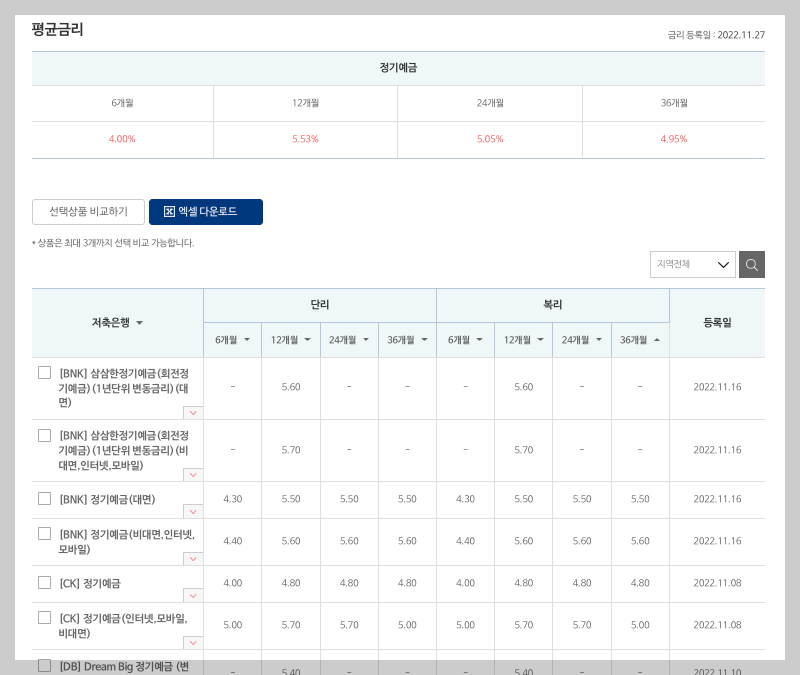The height and width of the screenshot is (675, 800).
Task: Select the [BNK] 정기예금(비대면,인터넷,모바일) checkbox
Action: click(x=44, y=534)
